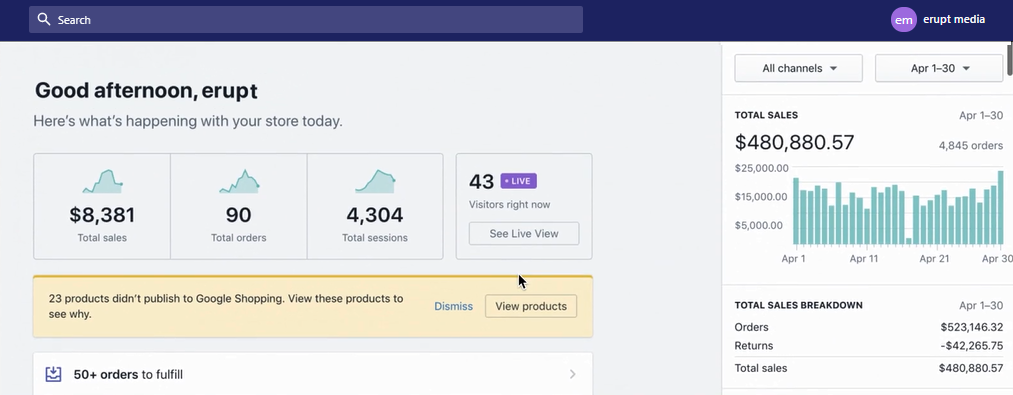Click the Total sales sparkline chart
This screenshot has height=395, width=1013.
[x=102, y=182]
